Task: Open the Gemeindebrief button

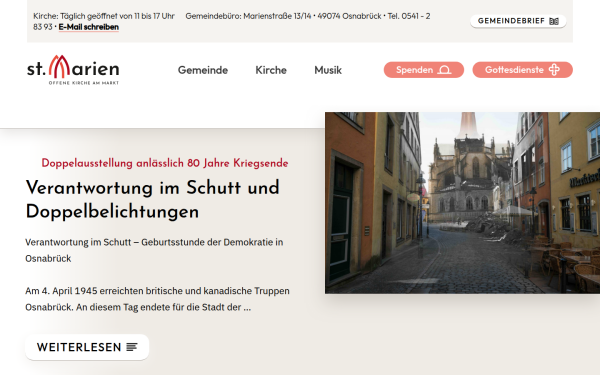Action: [518, 21]
